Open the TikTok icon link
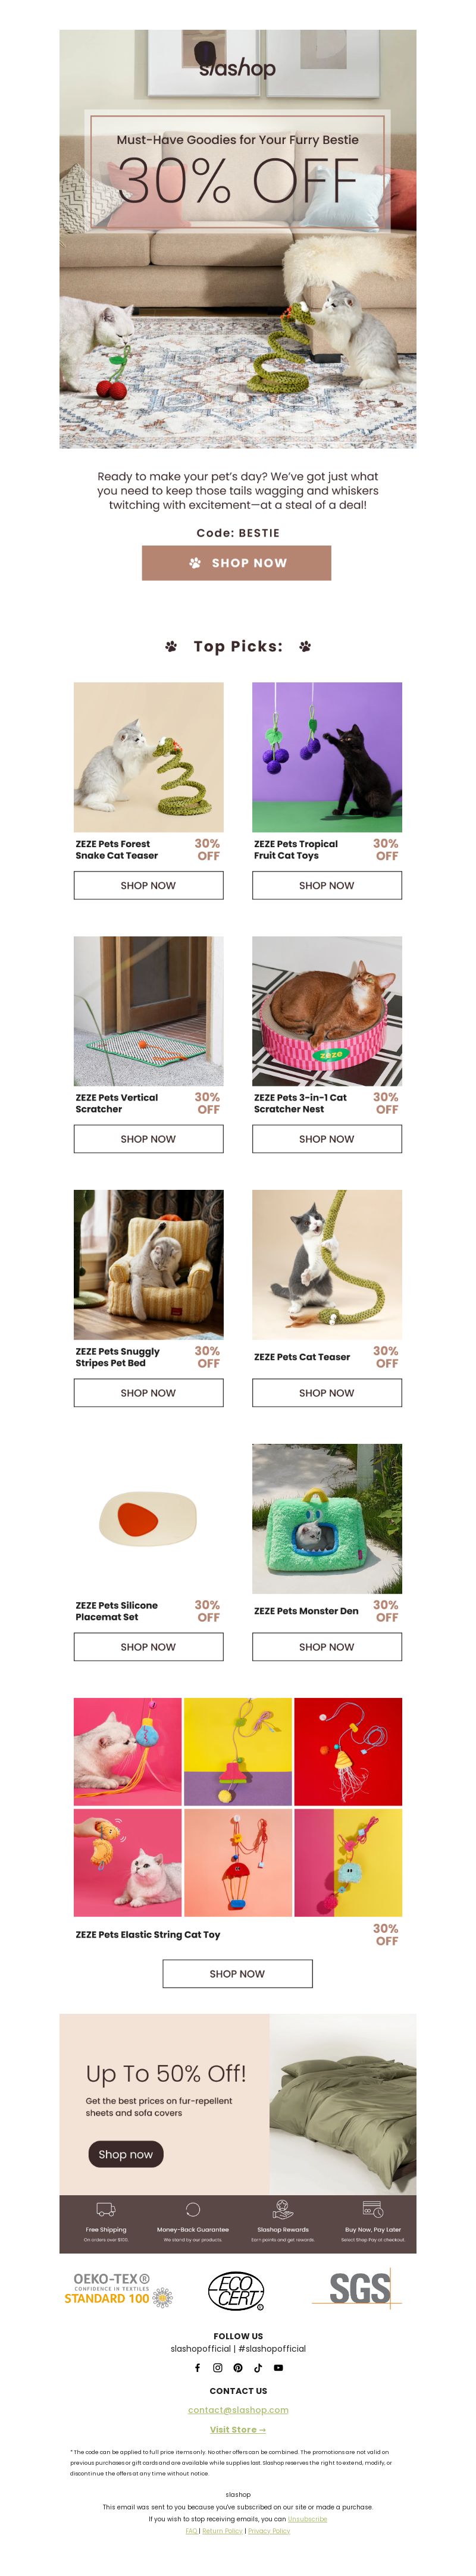The height and width of the screenshot is (2576, 476). click(258, 2368)
